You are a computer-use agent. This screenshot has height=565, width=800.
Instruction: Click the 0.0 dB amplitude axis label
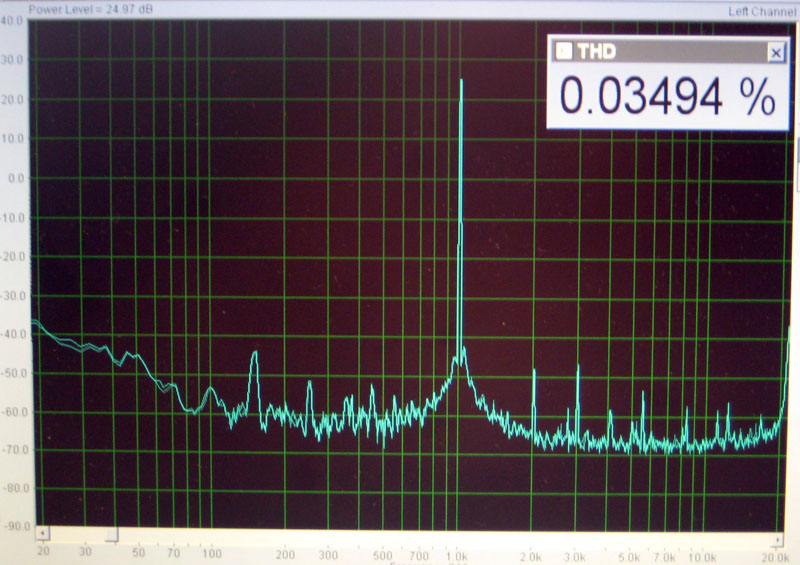15,178
